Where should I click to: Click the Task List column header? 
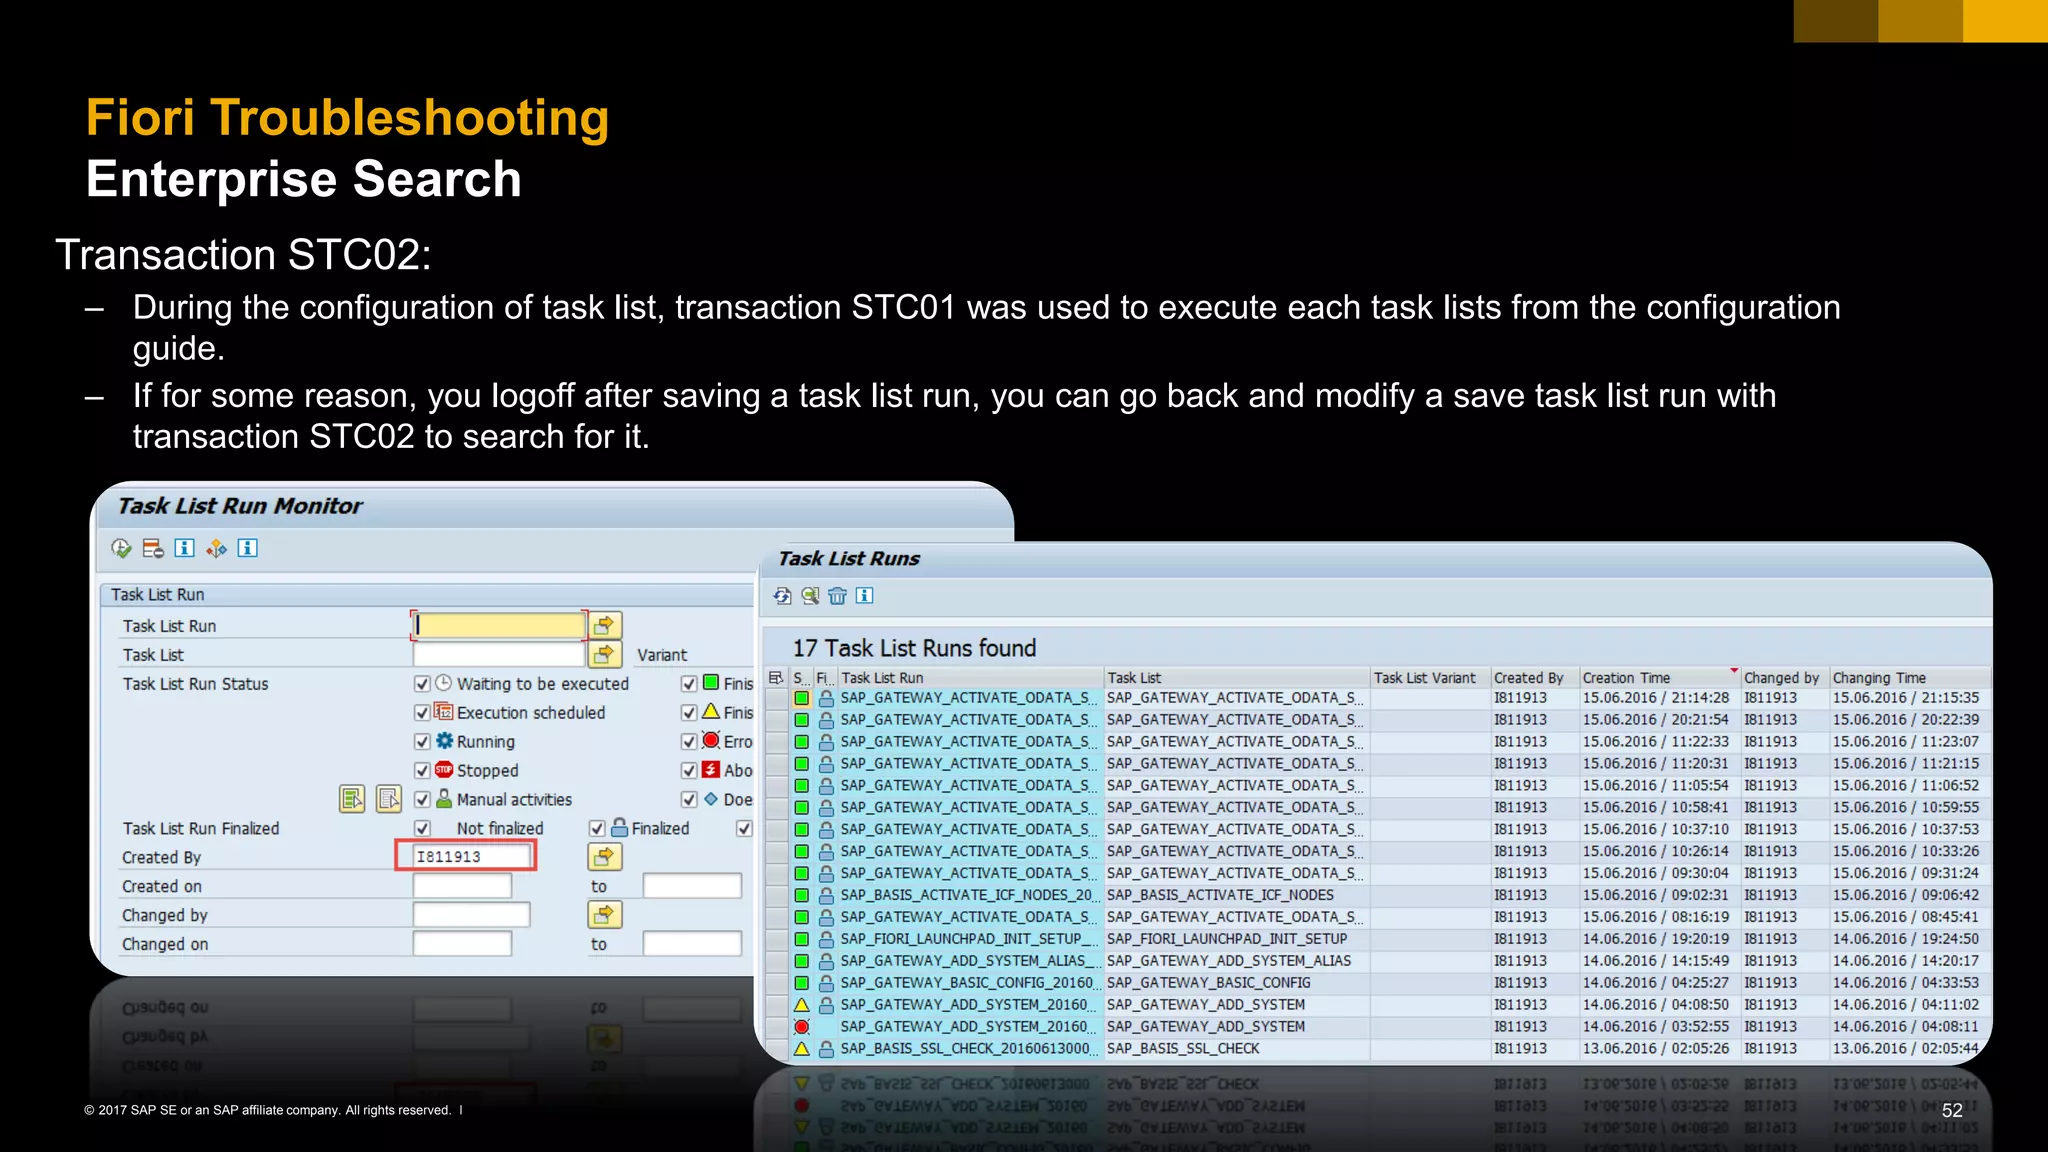click(1236, 678)
